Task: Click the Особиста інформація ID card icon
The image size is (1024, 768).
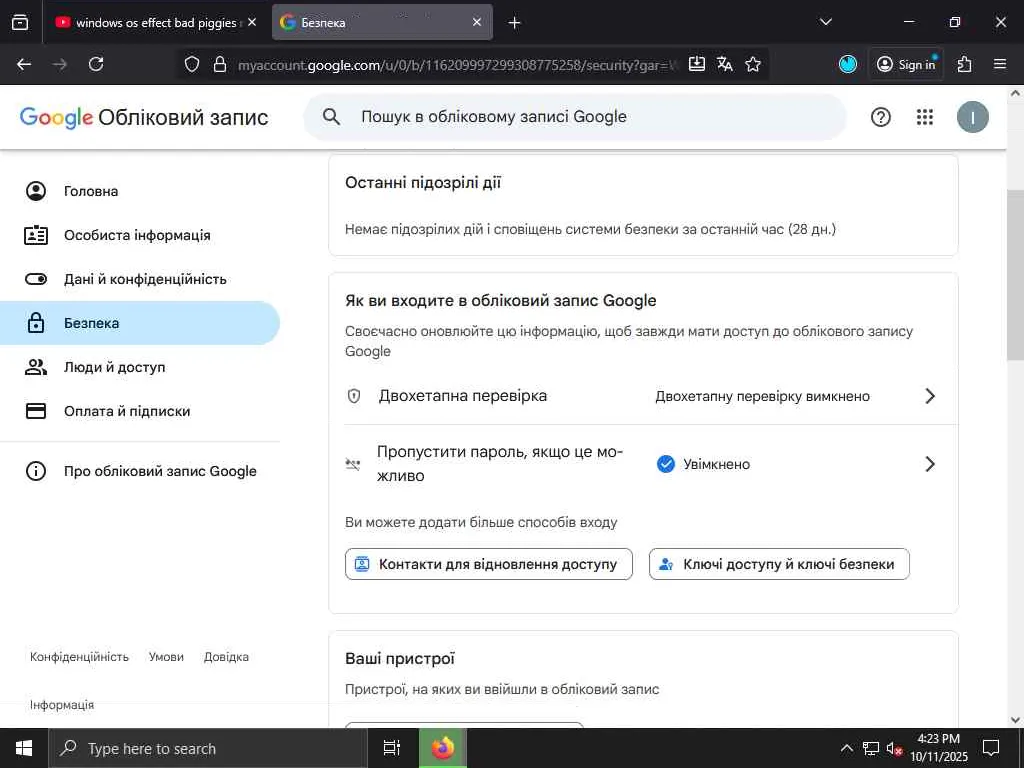Action: tap(36, 235)
